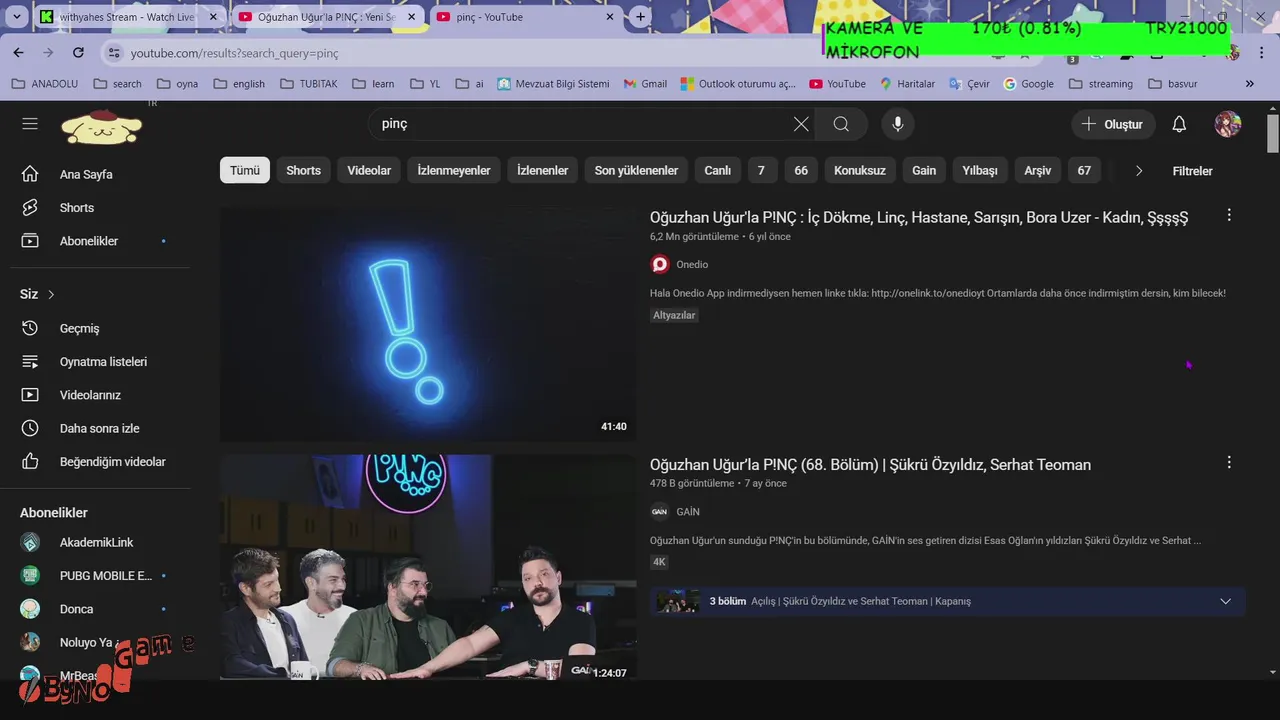
Task: Reload the page with refresh icon
Action: pyautogui.click(x=78, y=52)
